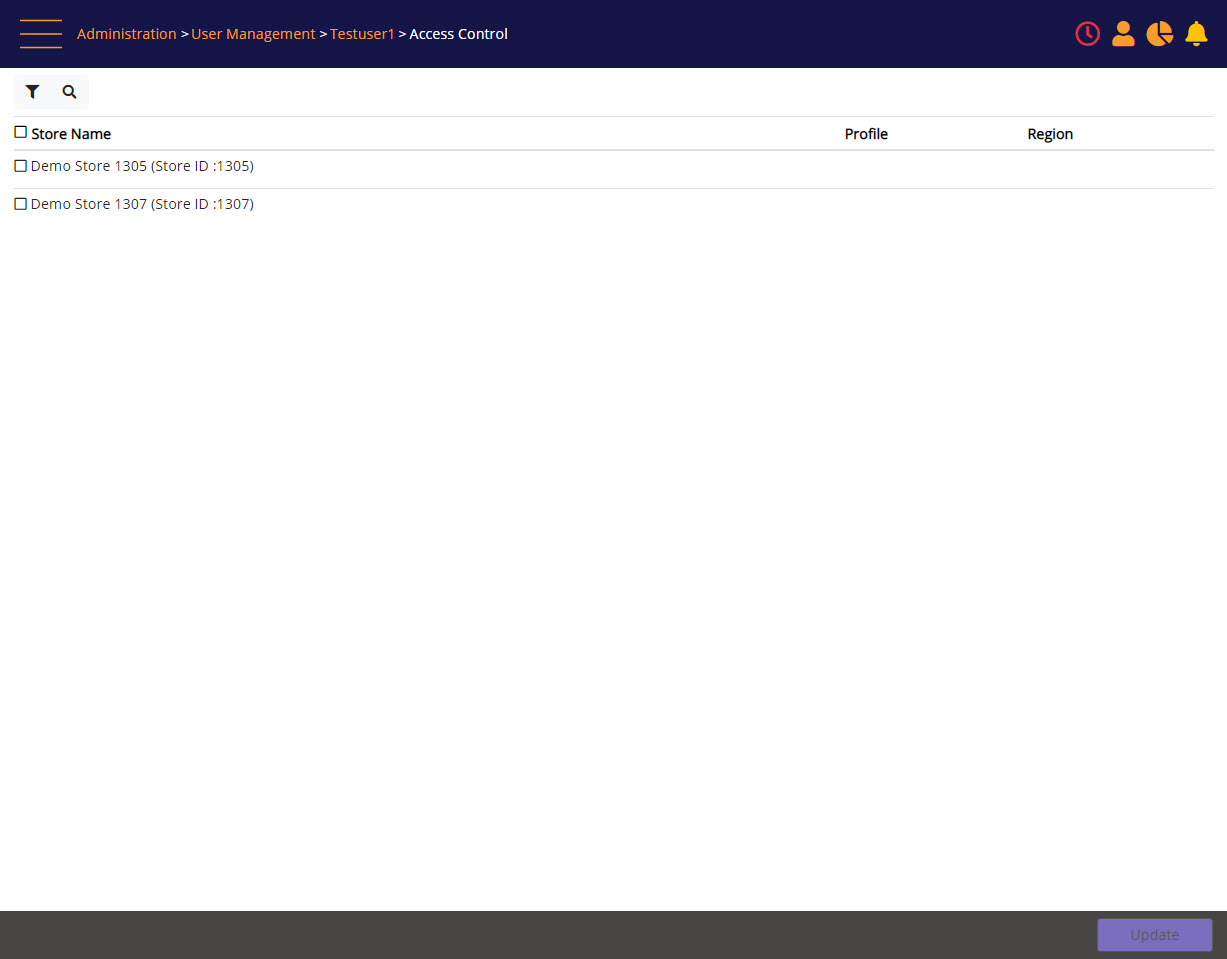Click the Profile column header
The width and height of the screenshot is (1227, 959).
click(x=866, y=134)
